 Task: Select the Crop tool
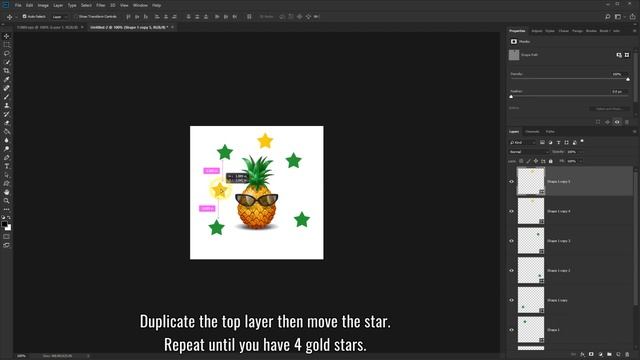click(7, 71)
